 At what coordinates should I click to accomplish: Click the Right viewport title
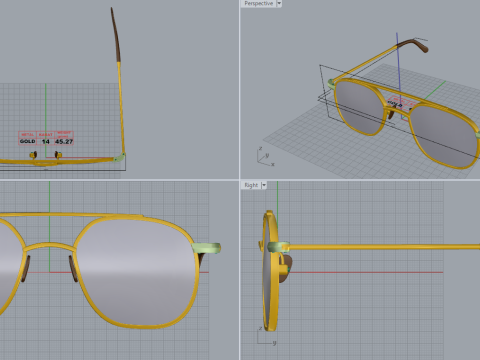251,185
